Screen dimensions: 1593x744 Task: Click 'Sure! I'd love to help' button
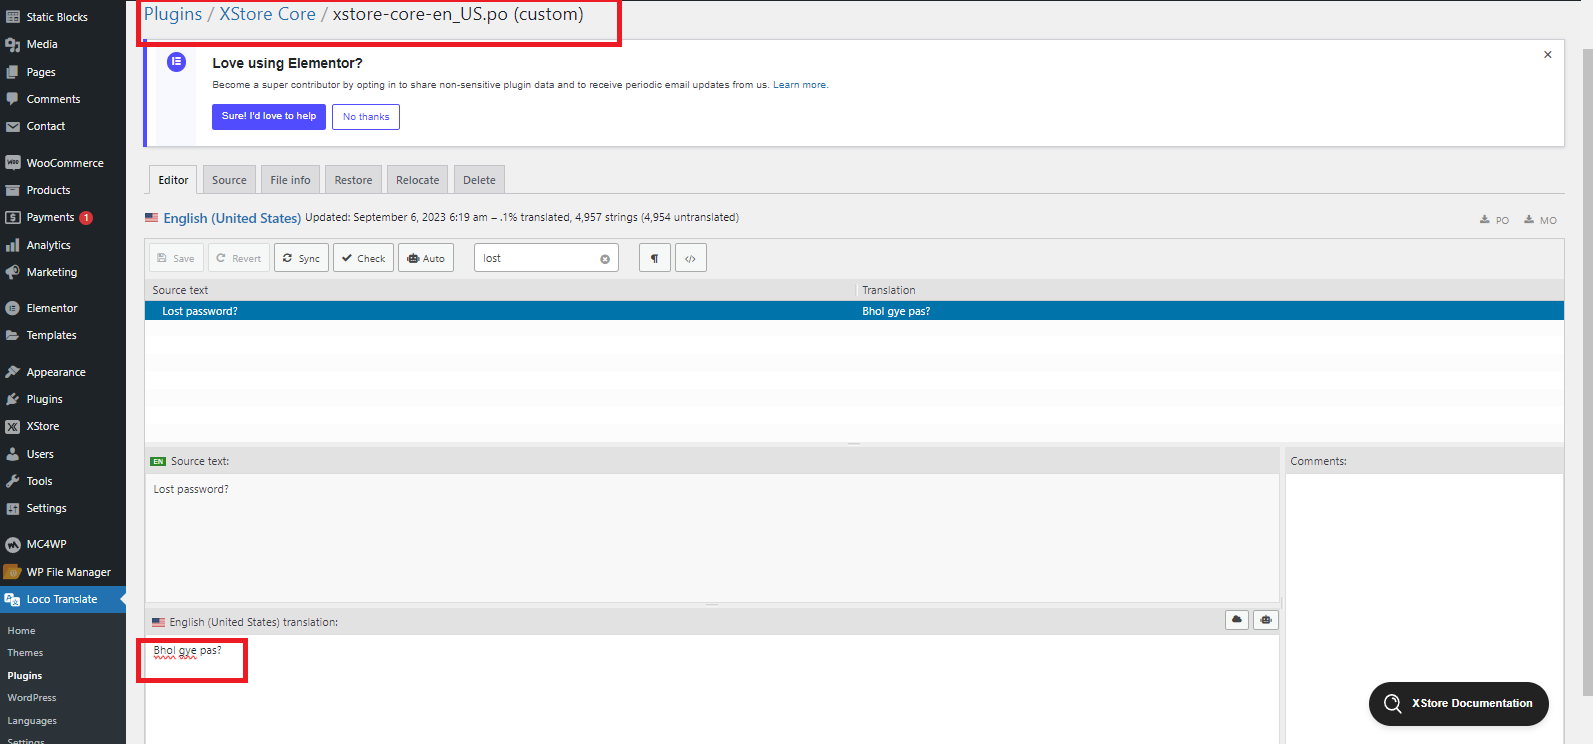269,116
